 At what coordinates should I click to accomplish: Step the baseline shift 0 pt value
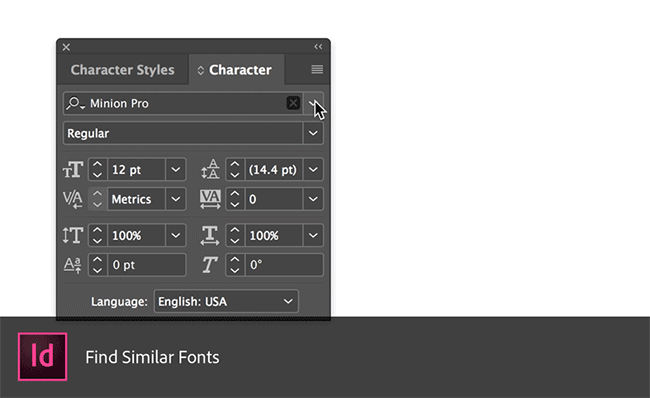click(x=97, y=265)
